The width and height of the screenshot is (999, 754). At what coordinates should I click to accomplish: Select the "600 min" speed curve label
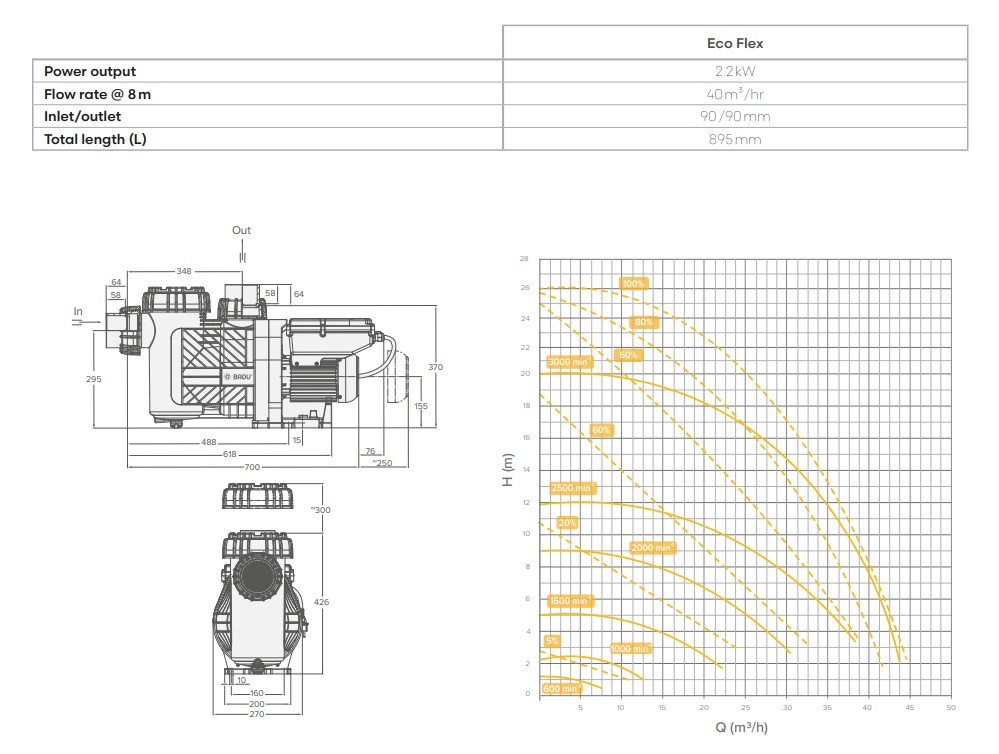pos(561,689)
